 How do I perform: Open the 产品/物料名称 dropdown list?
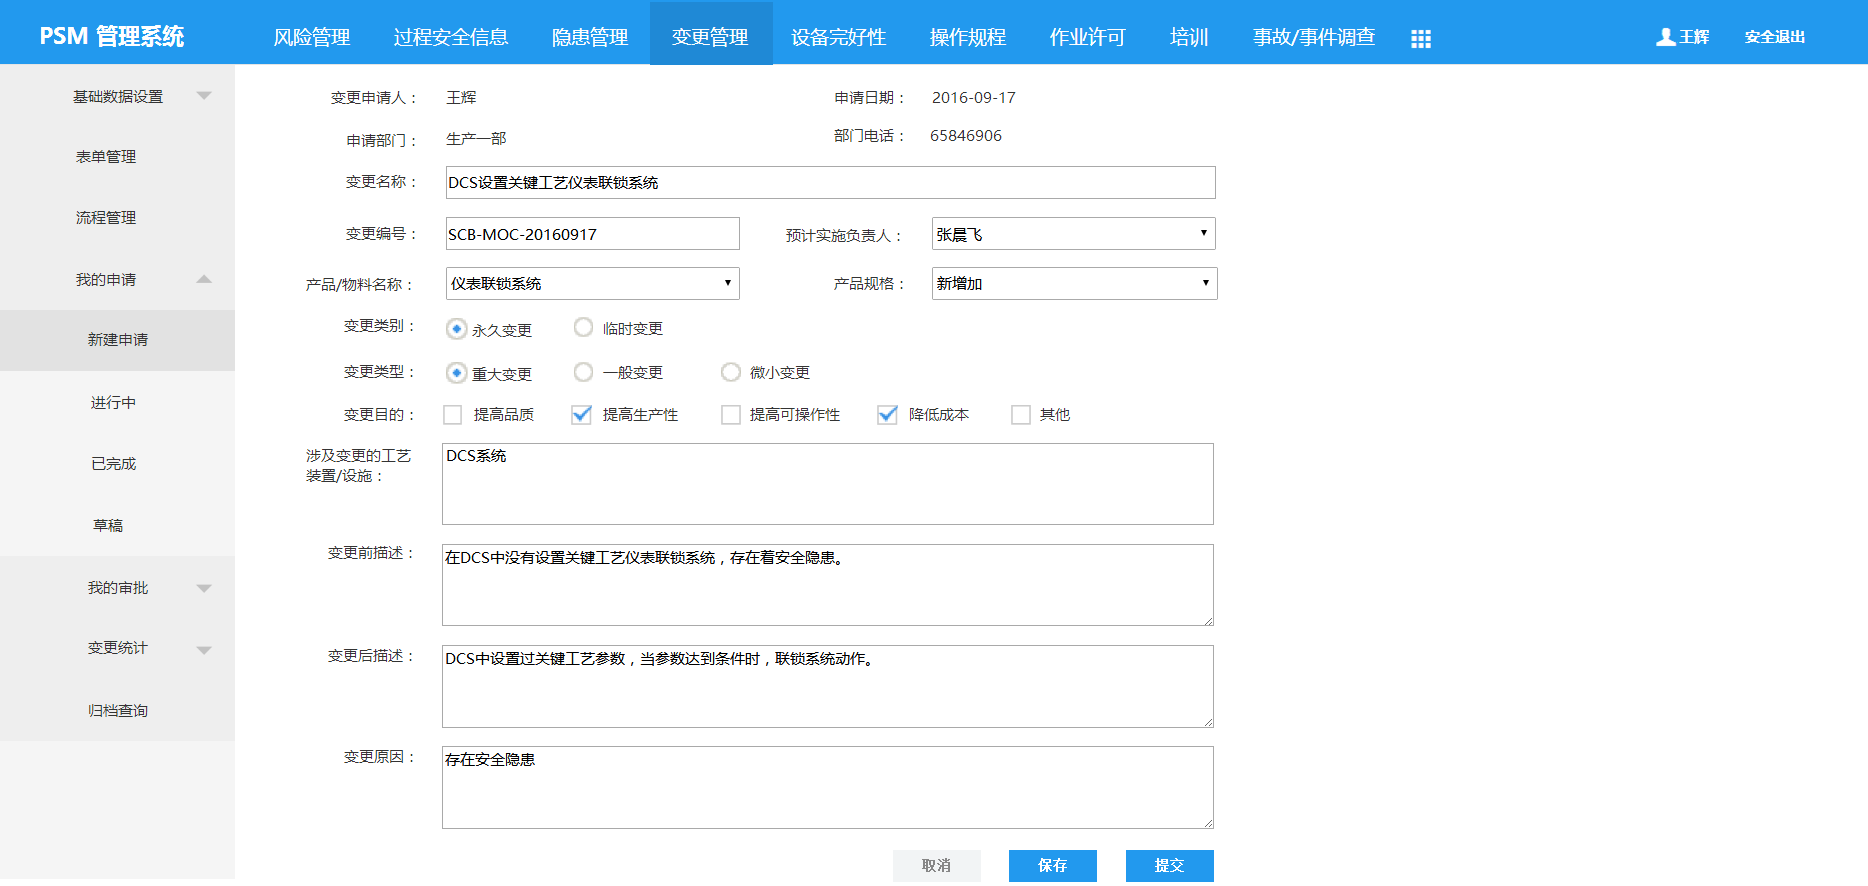[592, 284]
